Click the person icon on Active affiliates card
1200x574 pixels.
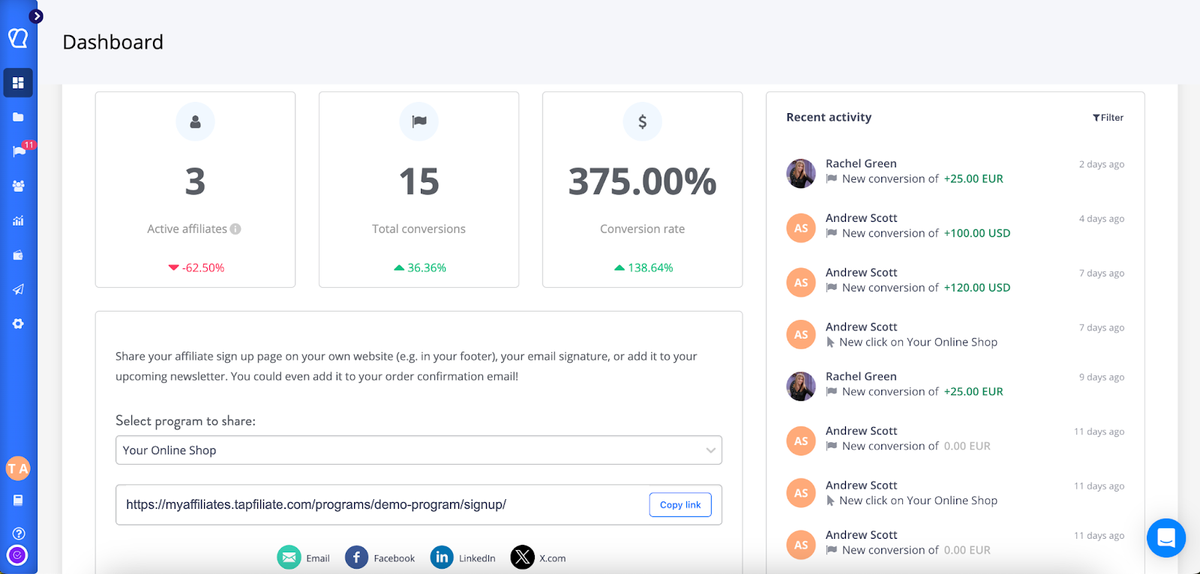[x=195, y=122]
